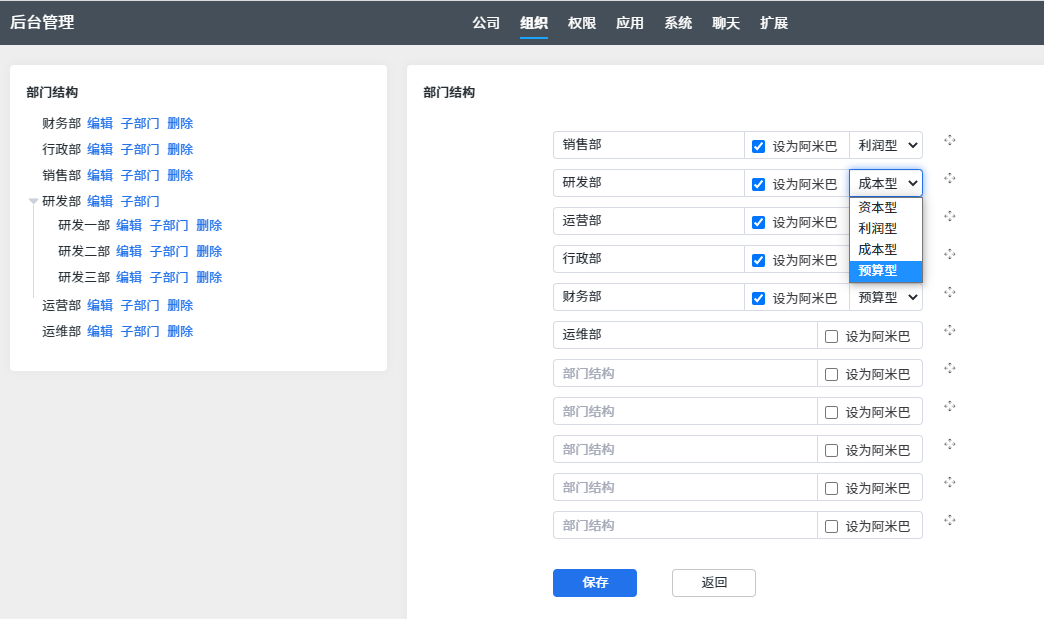Click the drag handle beside 财务部 input row
This screenshot has width=1044, height=619.
click(x=950, y=292)
